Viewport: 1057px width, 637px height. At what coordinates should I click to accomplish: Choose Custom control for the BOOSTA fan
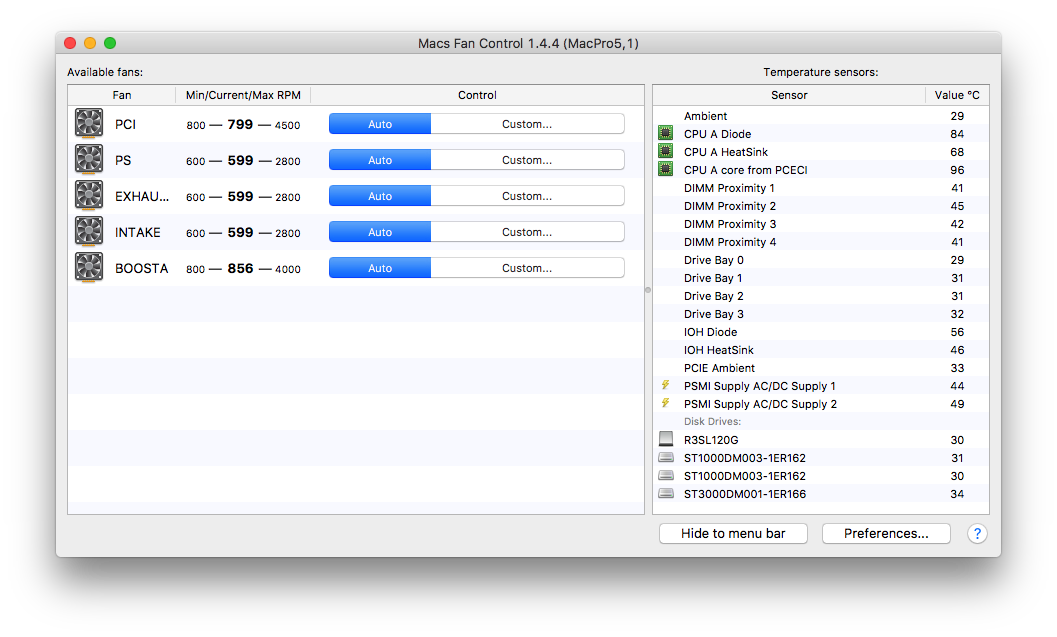point(527,268)
